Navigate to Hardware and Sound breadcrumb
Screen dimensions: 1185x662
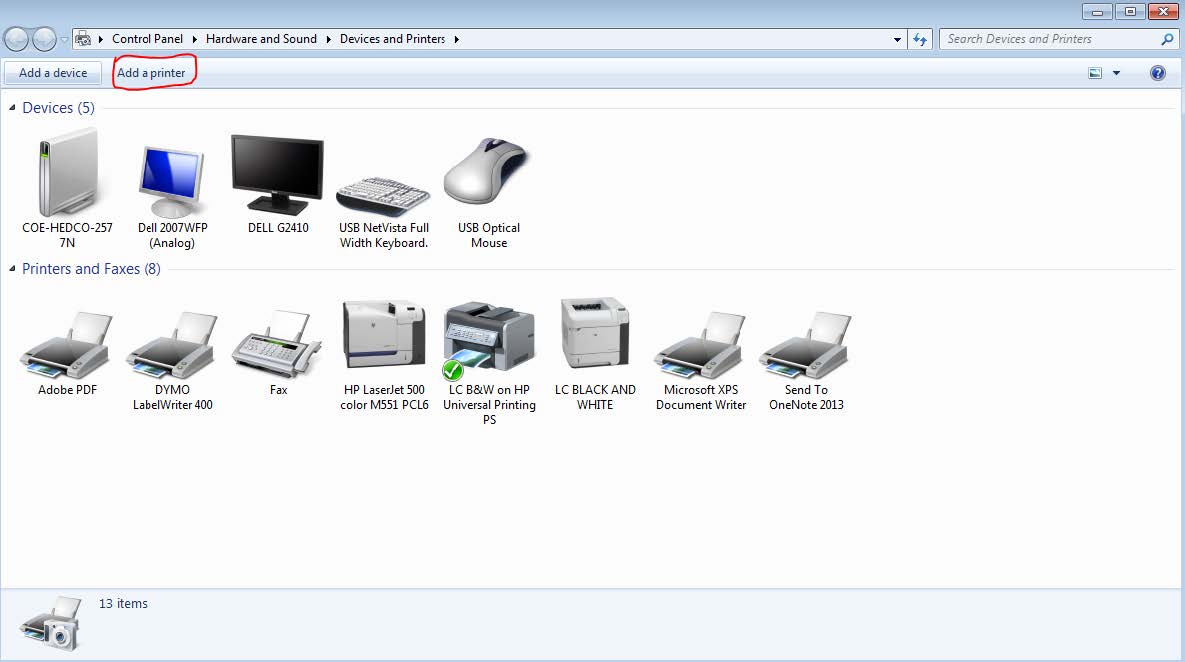tap(261, 38)
